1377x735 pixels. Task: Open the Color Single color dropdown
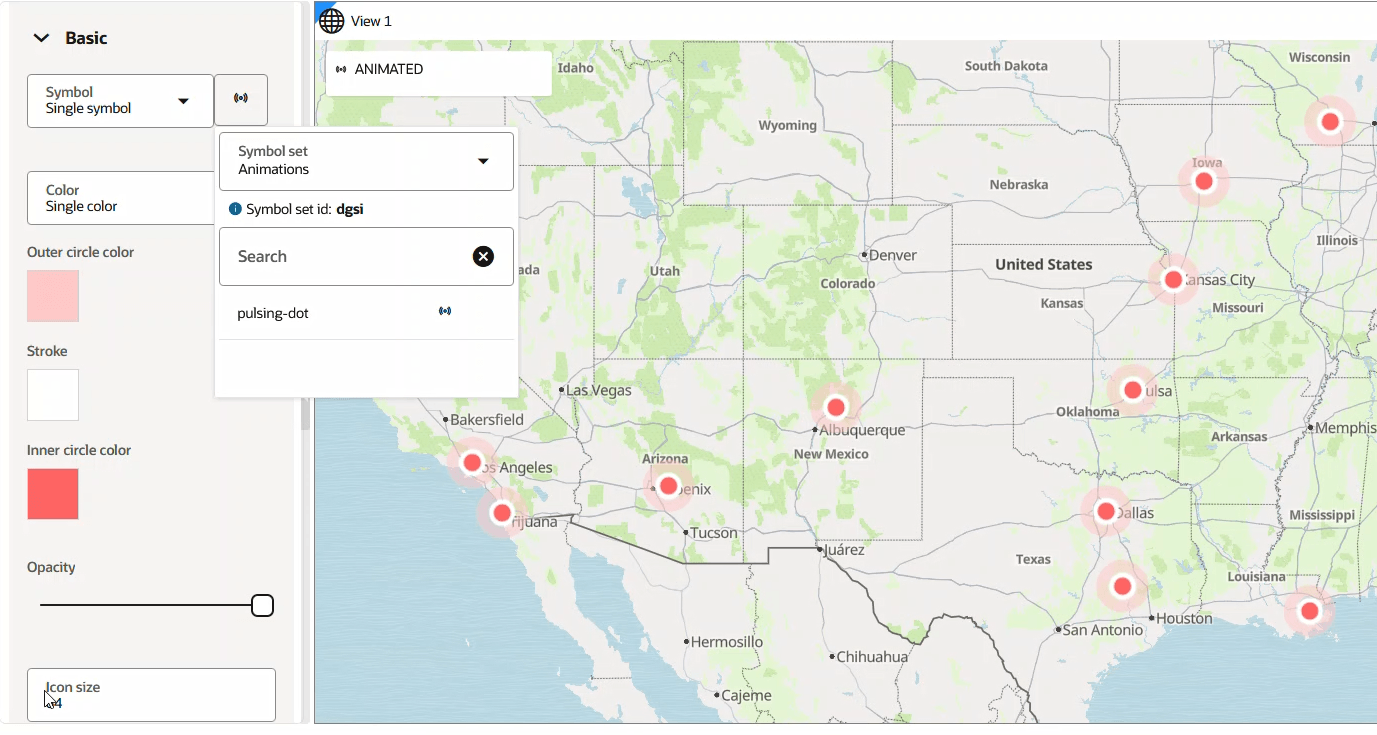pos(120,198)
